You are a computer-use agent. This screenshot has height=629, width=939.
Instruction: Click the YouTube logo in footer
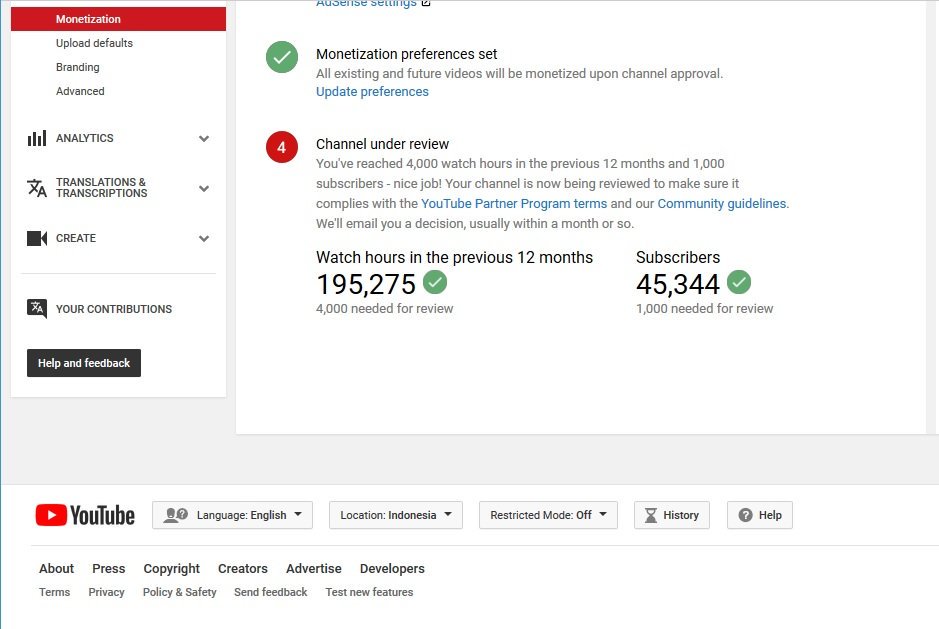85,515
